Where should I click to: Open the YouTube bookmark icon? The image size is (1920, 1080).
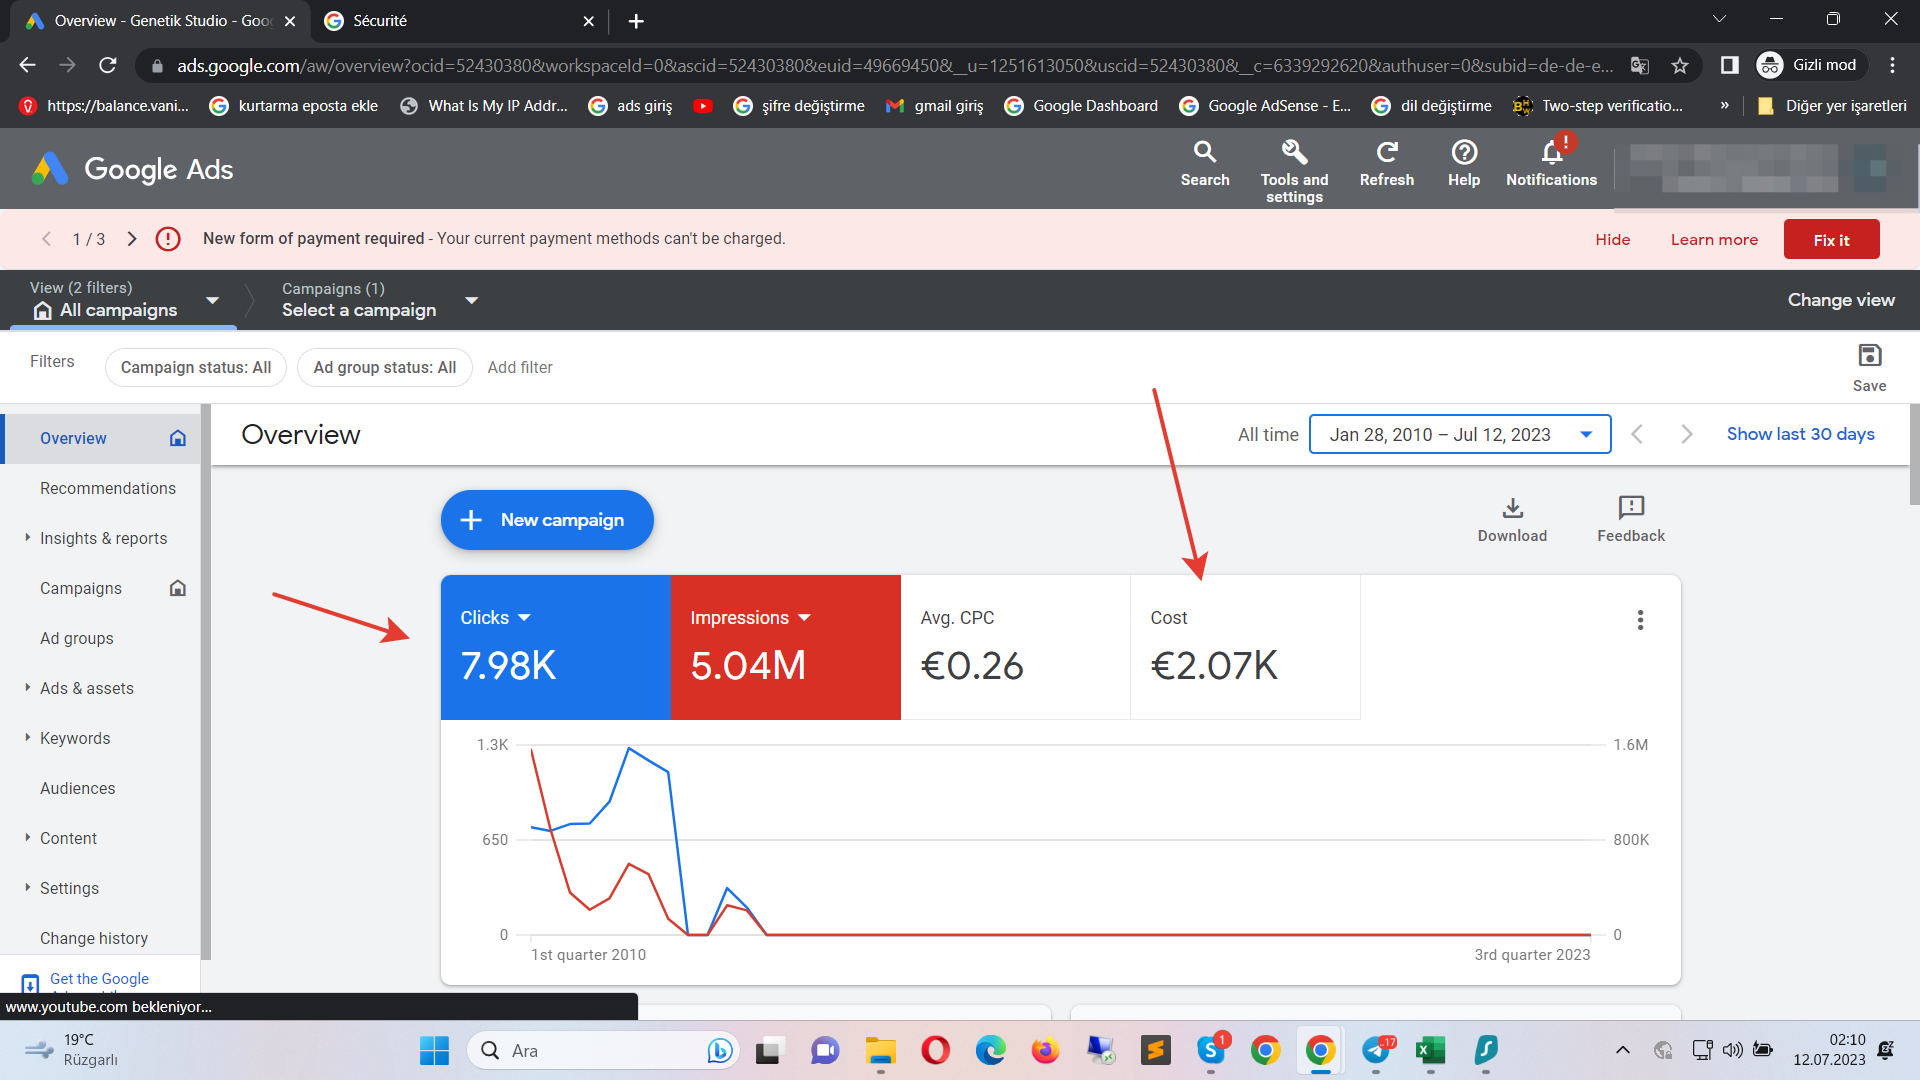703,106
